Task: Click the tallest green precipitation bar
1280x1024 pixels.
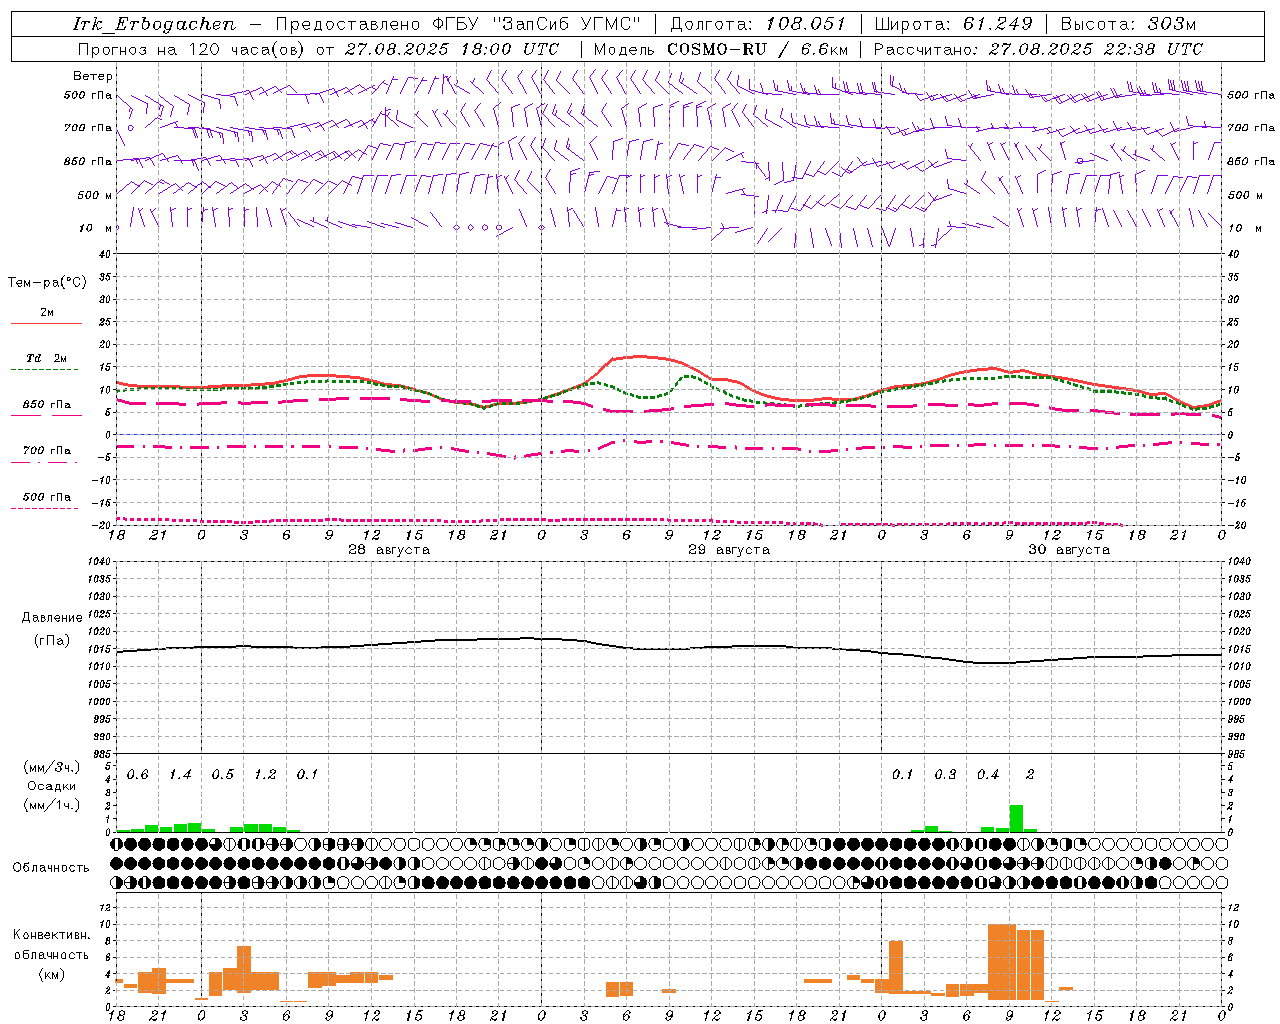Action: tap(1016, 818)
